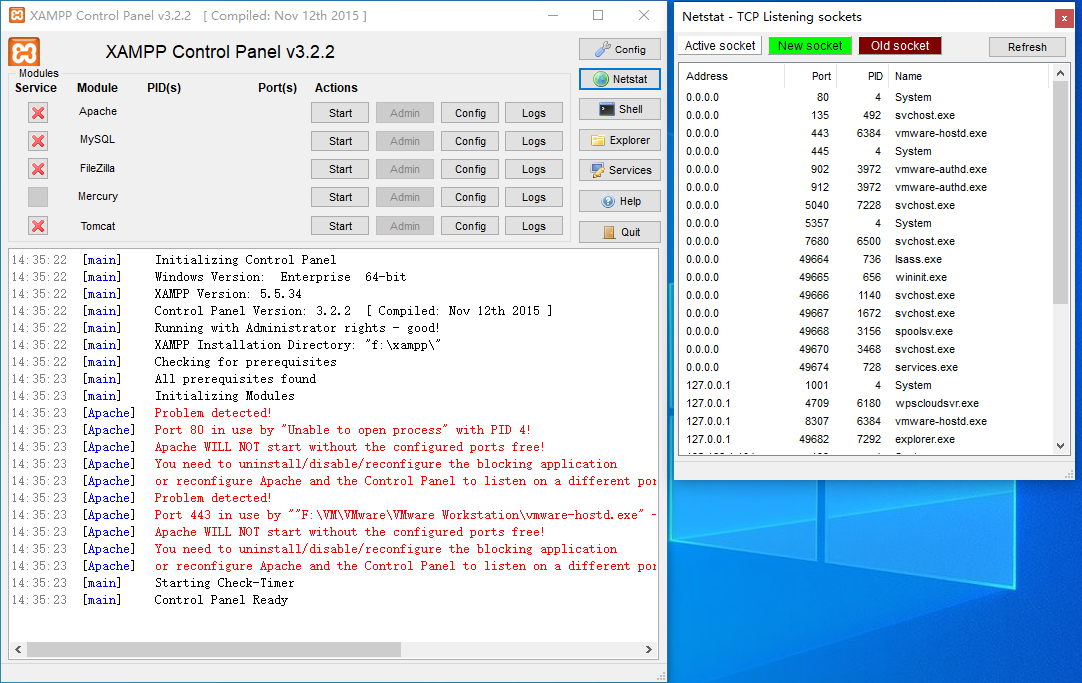Sort Netstat list by Address column

732,76
